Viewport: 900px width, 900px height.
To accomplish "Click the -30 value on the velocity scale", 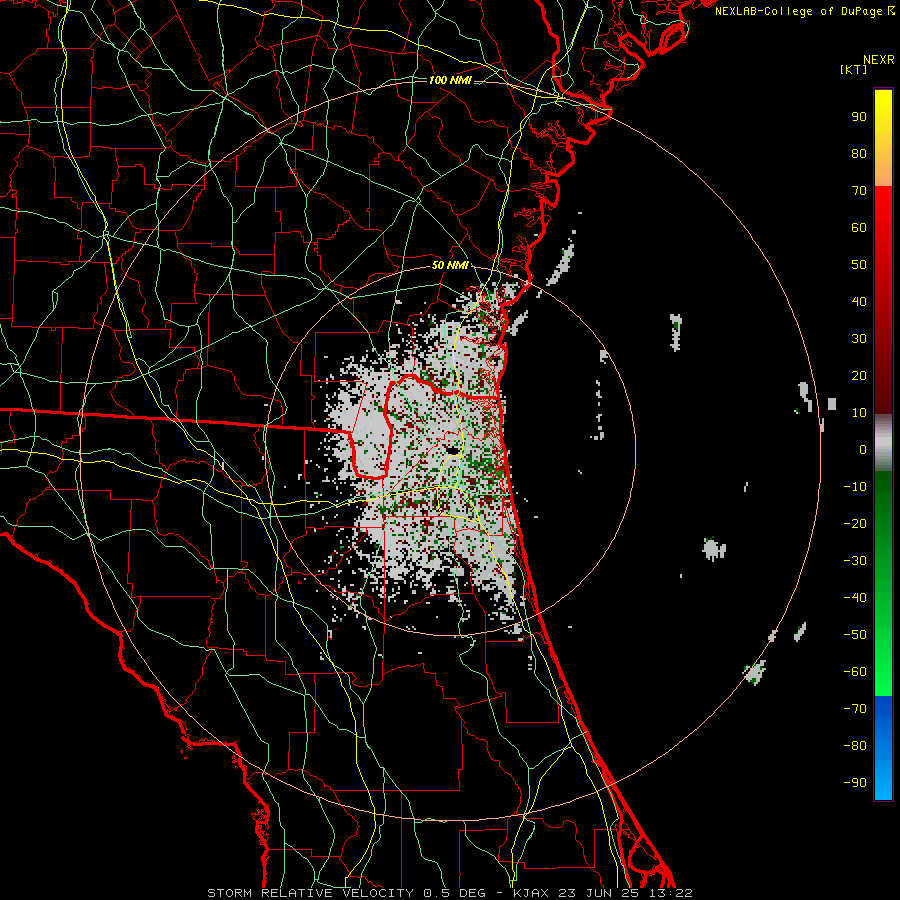I will pyautogui.click(x=855, y=561).
